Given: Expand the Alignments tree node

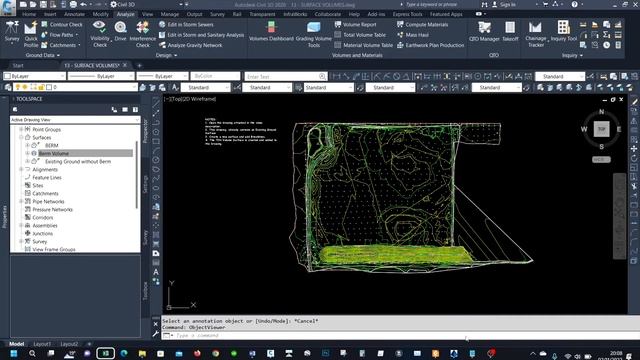Looking at the screenshot, I should pos(21,169).
